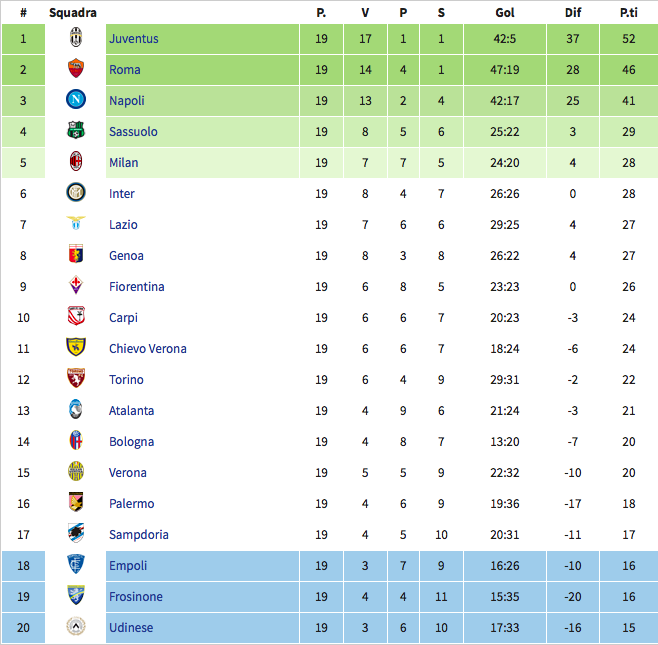Click the Roma club crest icon
This screenshot has height=645, width=658.
click(75, 70)
